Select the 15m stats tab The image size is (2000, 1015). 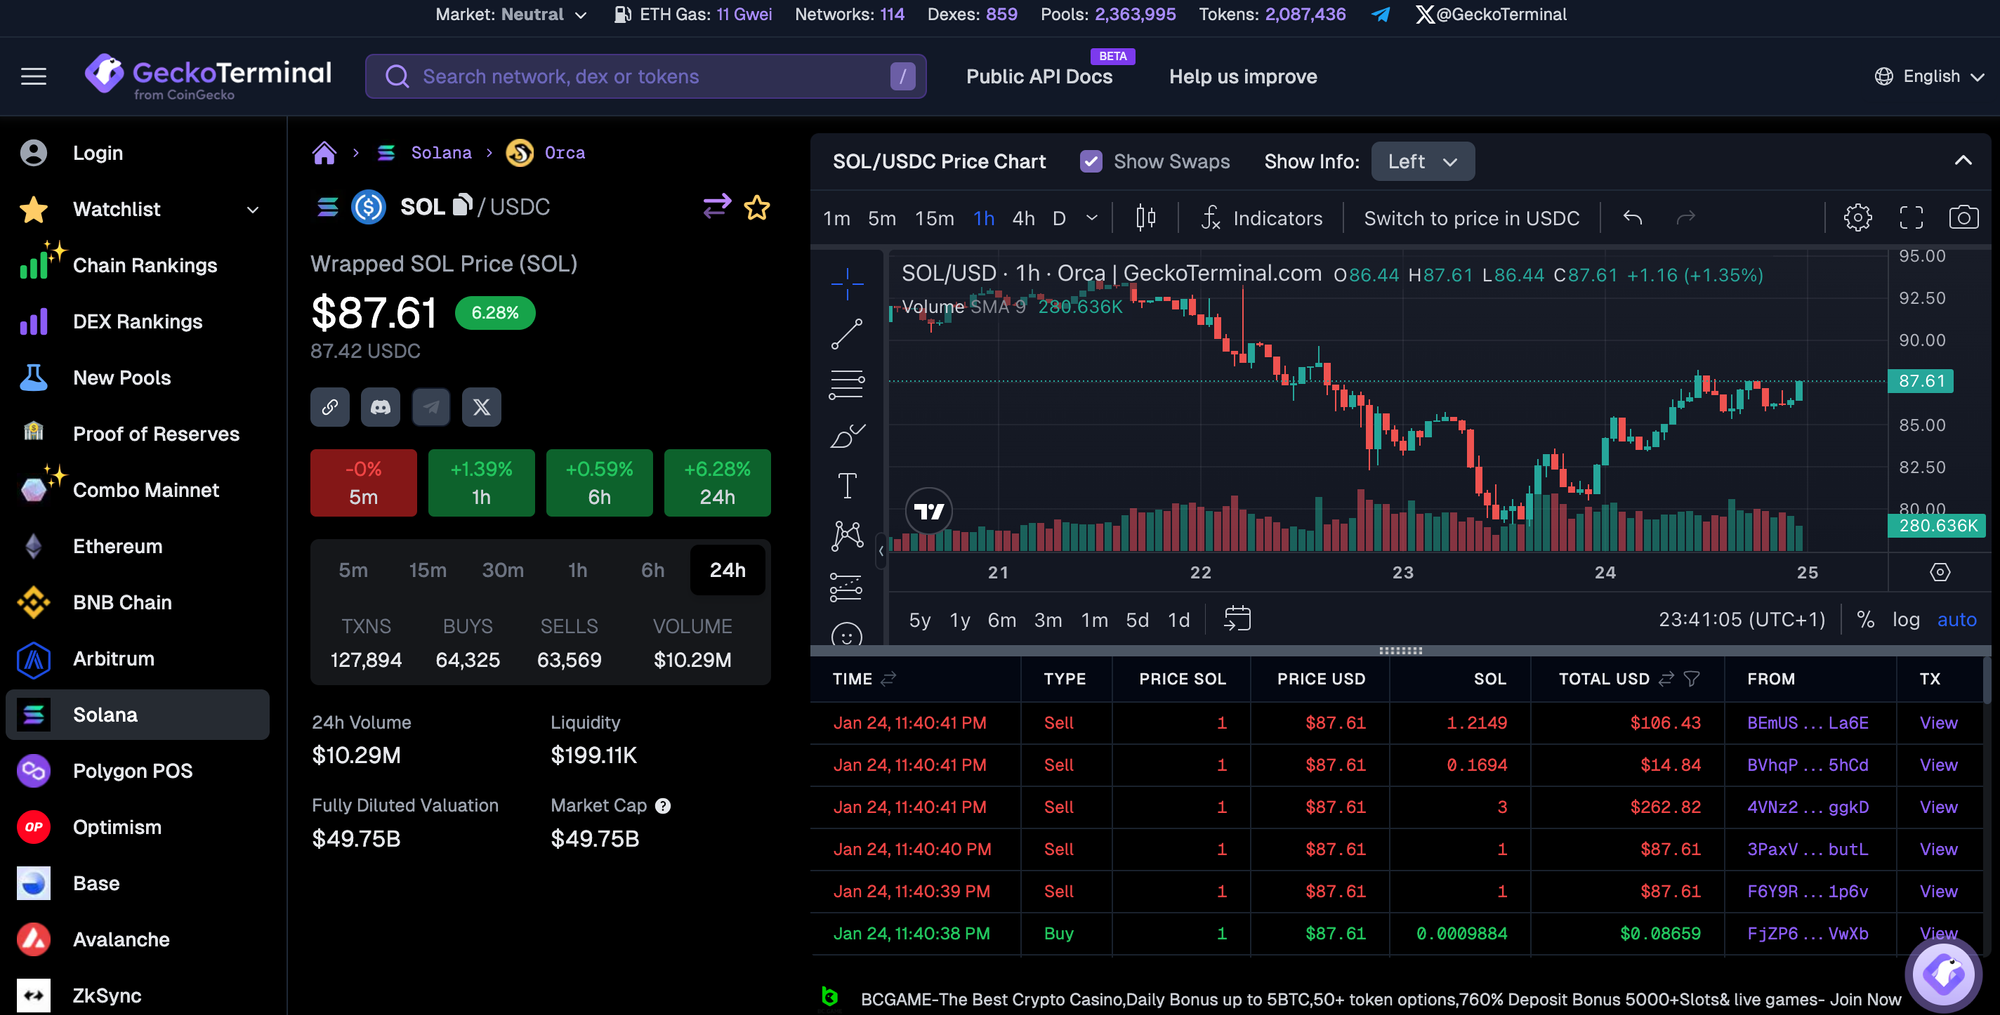pyautogui.click(x=428, y=570)
